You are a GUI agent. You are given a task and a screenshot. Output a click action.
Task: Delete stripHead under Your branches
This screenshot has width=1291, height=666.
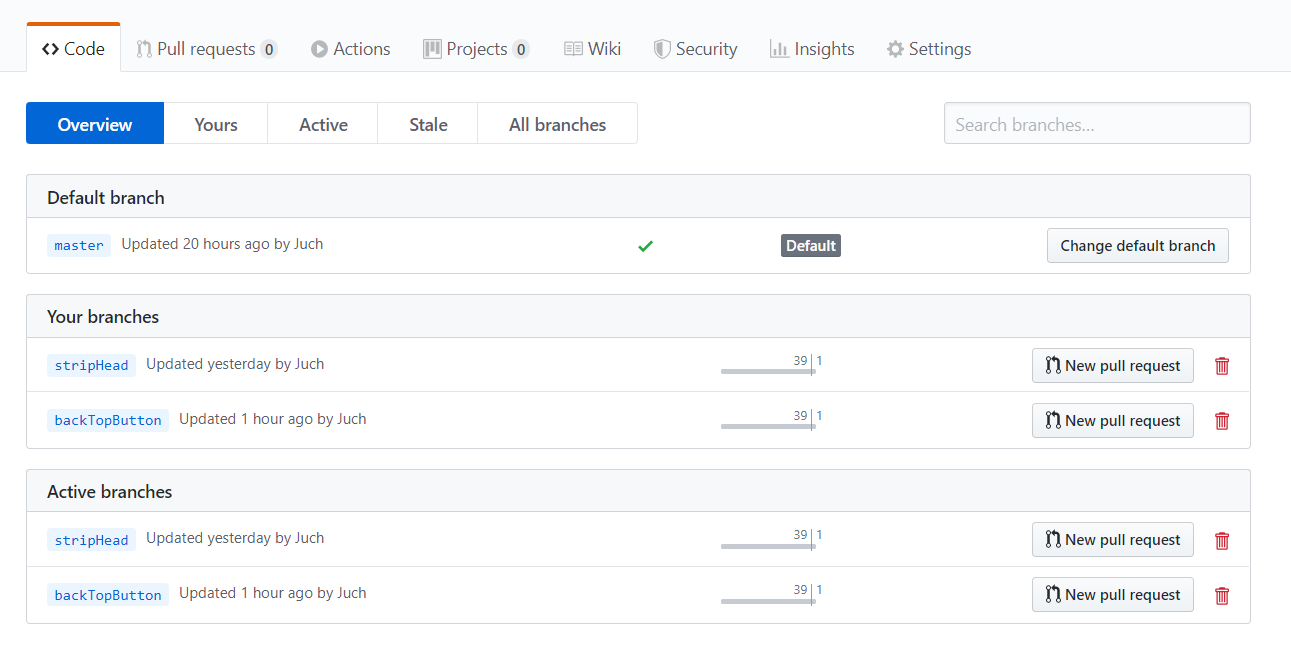click(x=1221, y=366)
